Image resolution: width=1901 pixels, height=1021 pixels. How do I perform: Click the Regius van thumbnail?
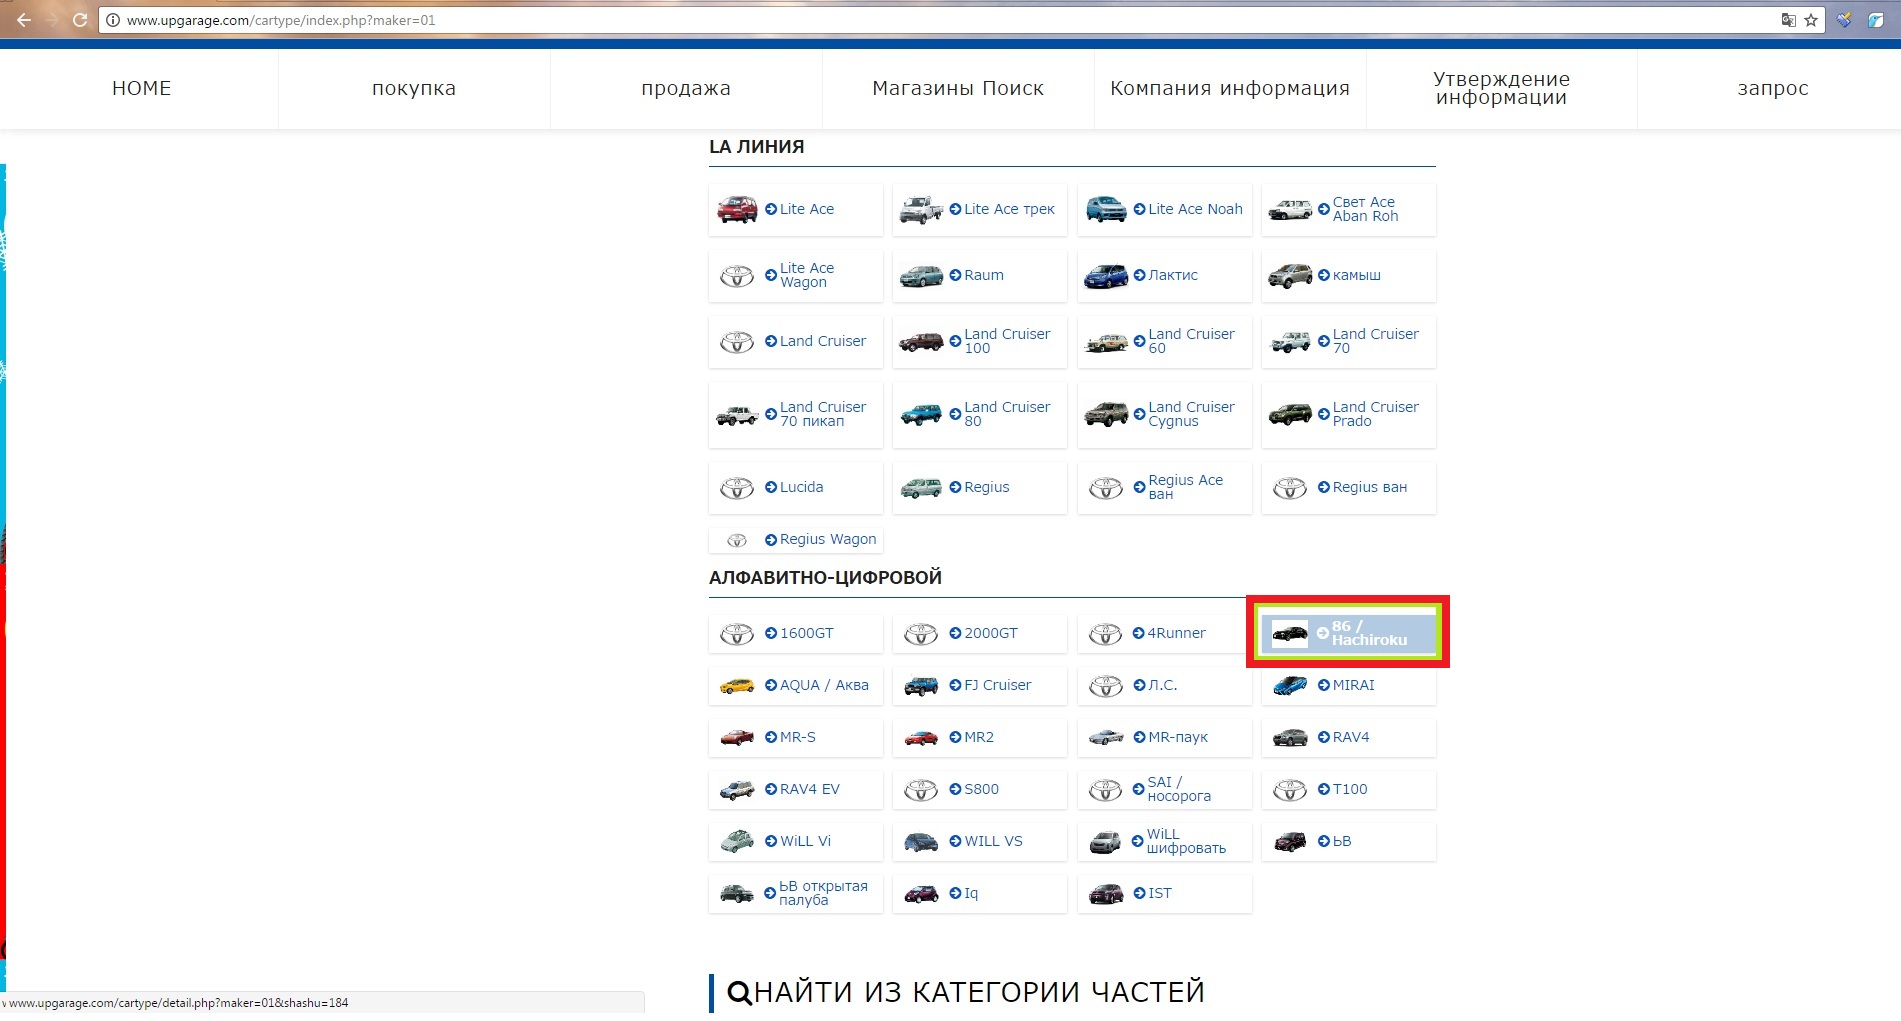pos(921,488)
